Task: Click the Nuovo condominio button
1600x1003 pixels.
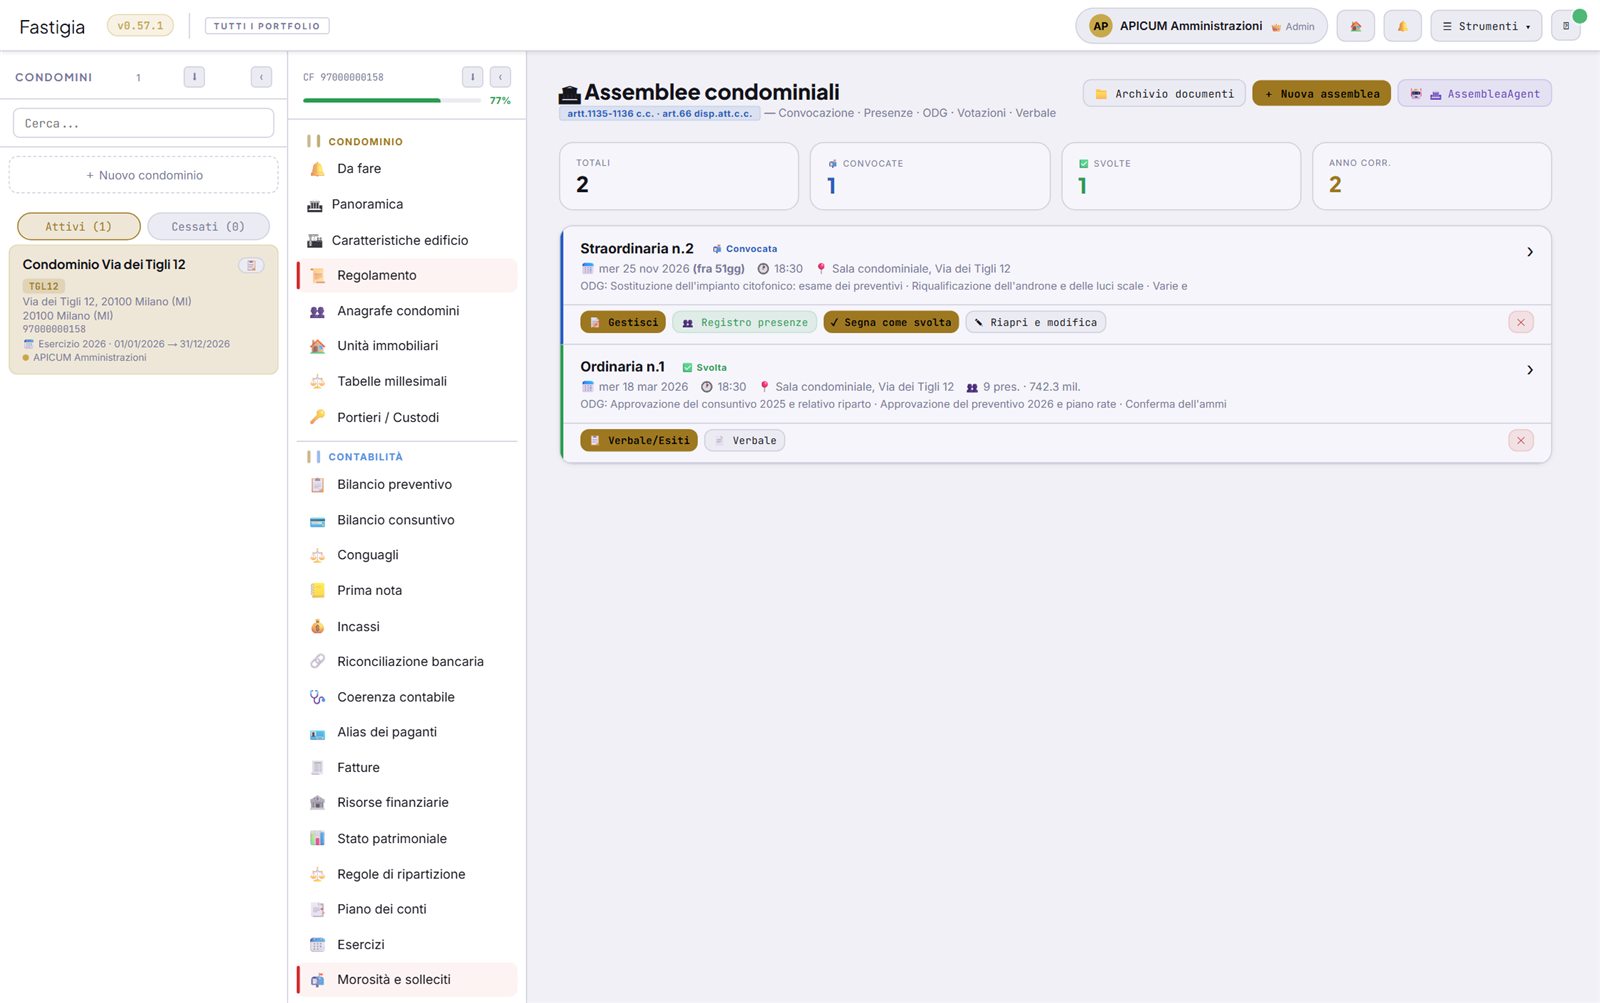Action: pos(144,175)
